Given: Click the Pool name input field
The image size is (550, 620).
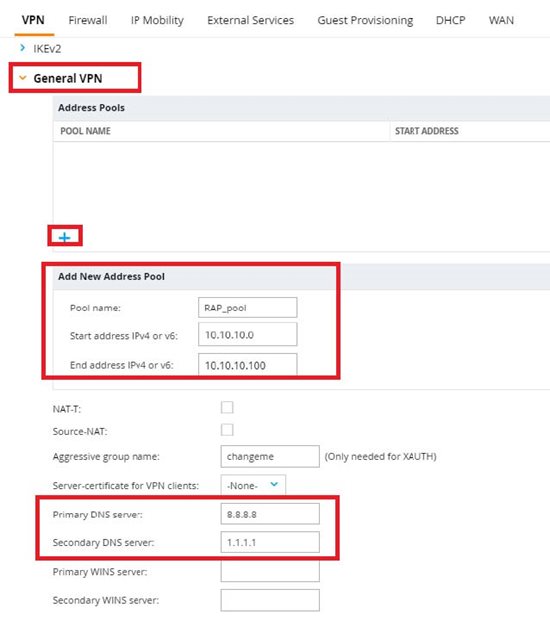Looking at the screenshot, I should click(x=248, y=308).
